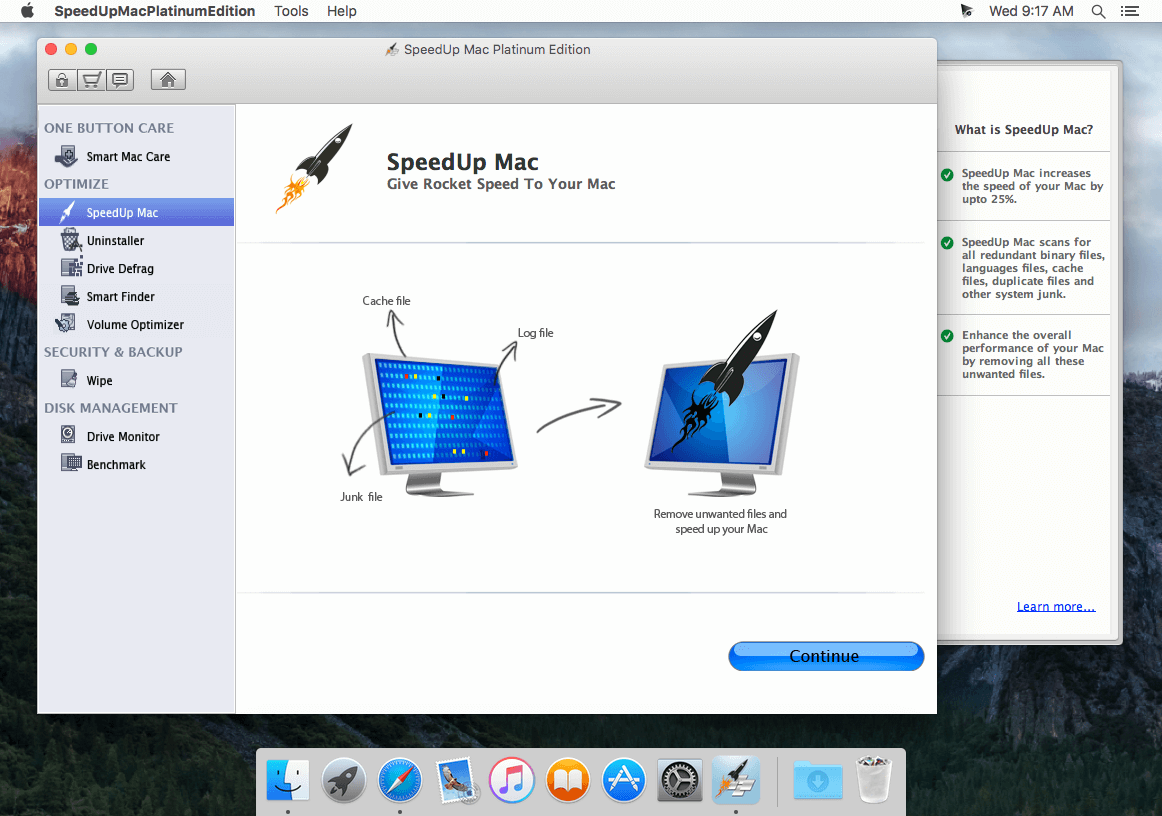Open Mail stamp icon in dock

(x=456, y=780)
